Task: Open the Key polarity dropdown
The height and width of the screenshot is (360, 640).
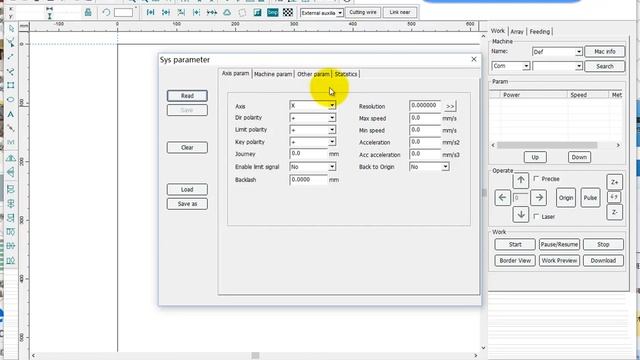Action: 332,142
